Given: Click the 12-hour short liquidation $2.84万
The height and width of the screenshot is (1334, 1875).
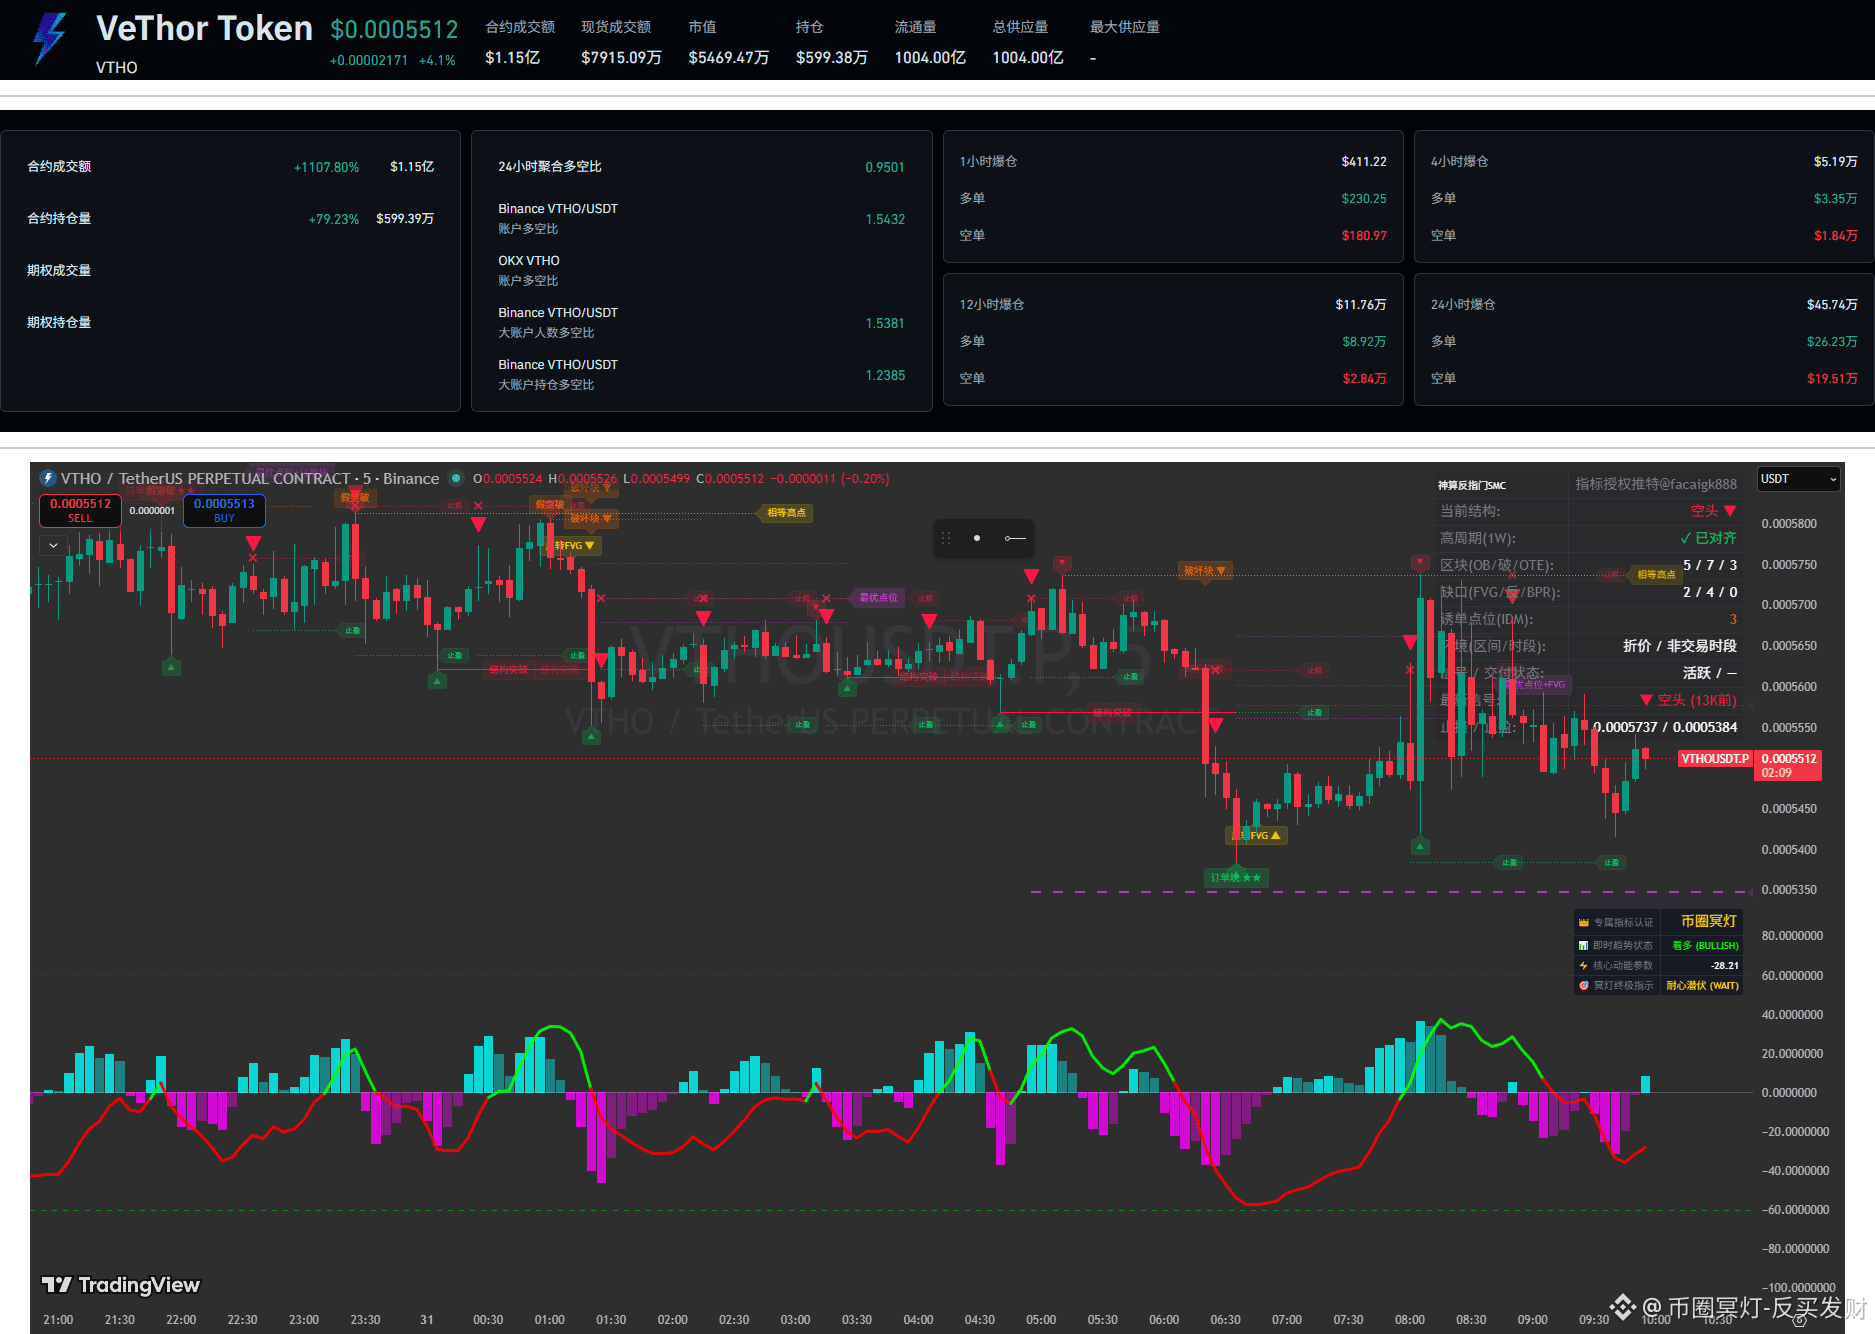Looking at the screenshot, I should (1364, 378).
